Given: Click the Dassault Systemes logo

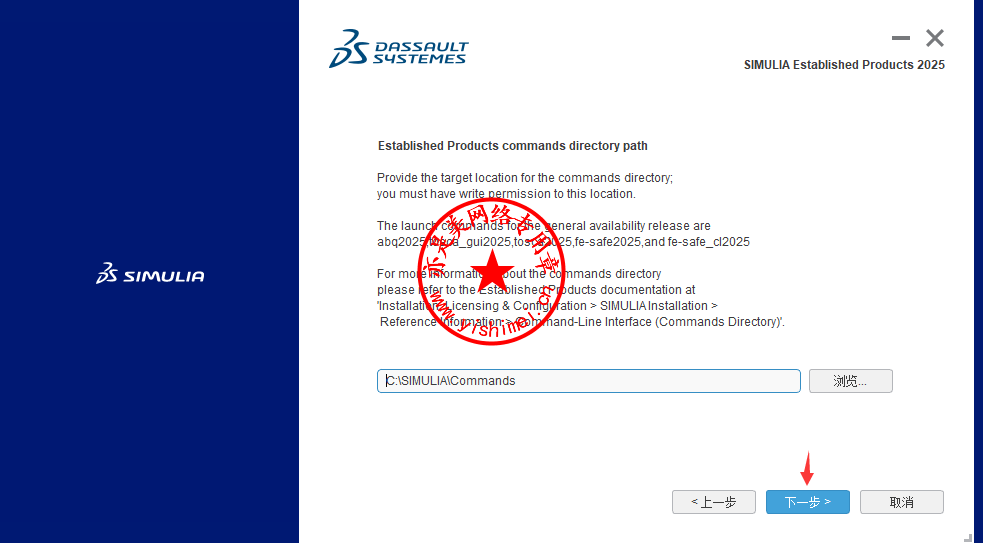Looking at the screenshot, I should pyautogui.click(x=399, y=48).
